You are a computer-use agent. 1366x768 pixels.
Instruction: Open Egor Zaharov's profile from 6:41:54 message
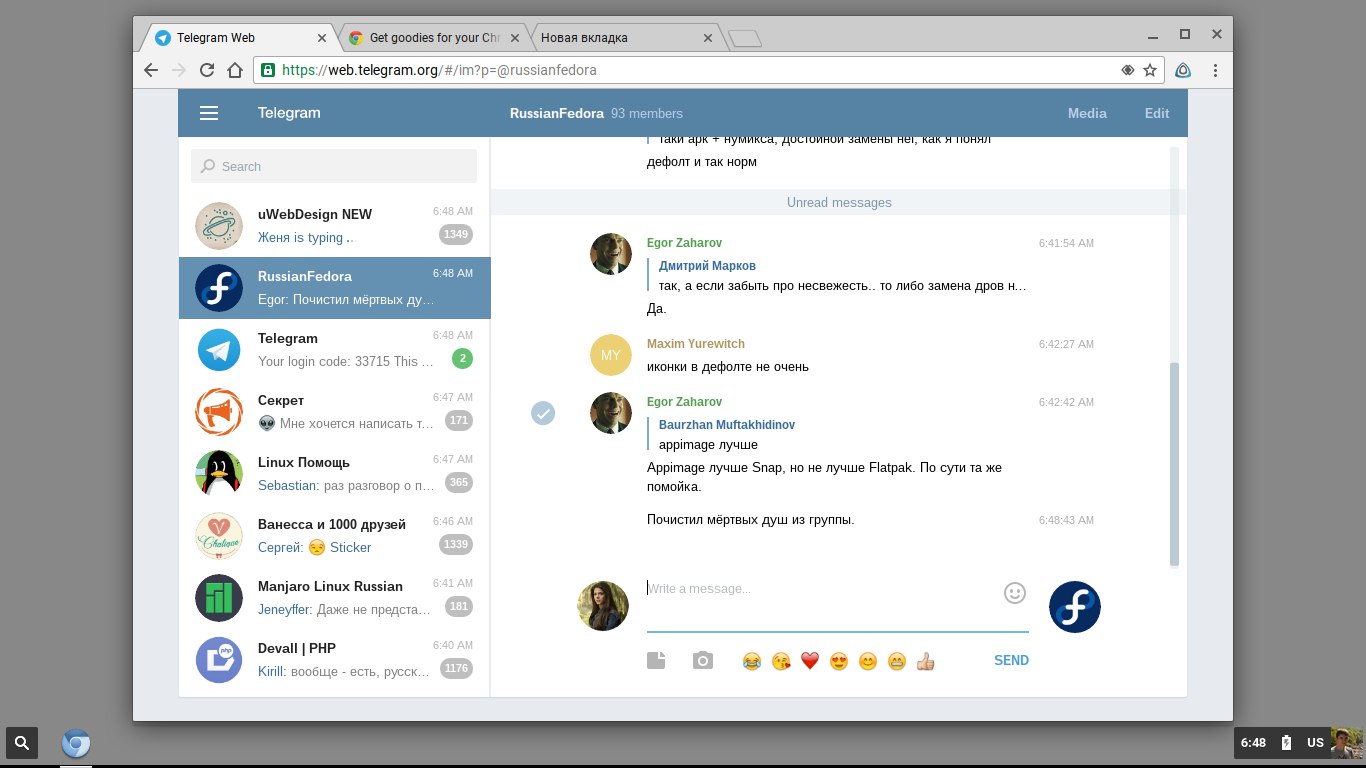click(684, 243)
